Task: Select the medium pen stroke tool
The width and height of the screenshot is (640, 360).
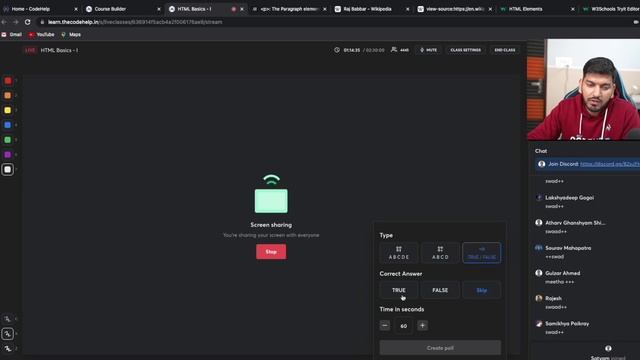Action: click(x=8, y=334)
